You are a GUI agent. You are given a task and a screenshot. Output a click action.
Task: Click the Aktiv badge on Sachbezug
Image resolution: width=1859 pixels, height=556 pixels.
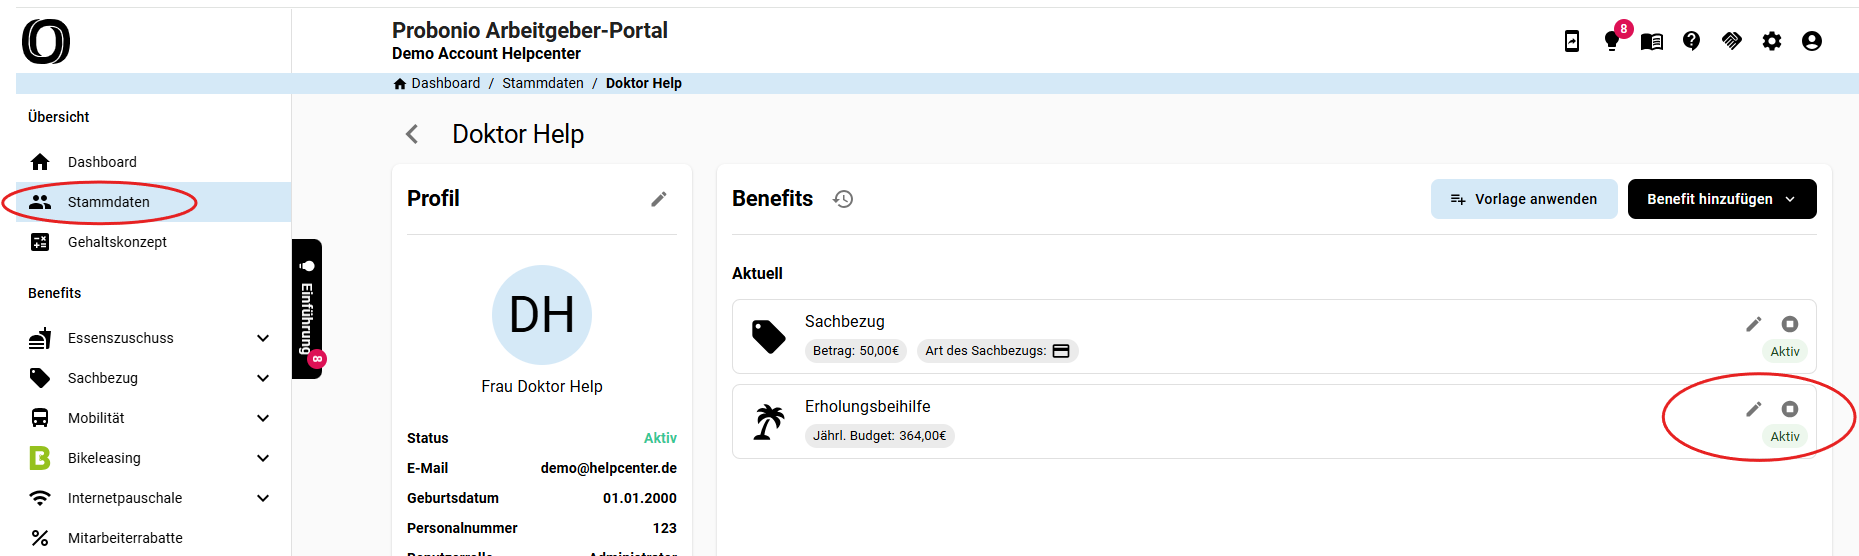(x=1785, y=352)
